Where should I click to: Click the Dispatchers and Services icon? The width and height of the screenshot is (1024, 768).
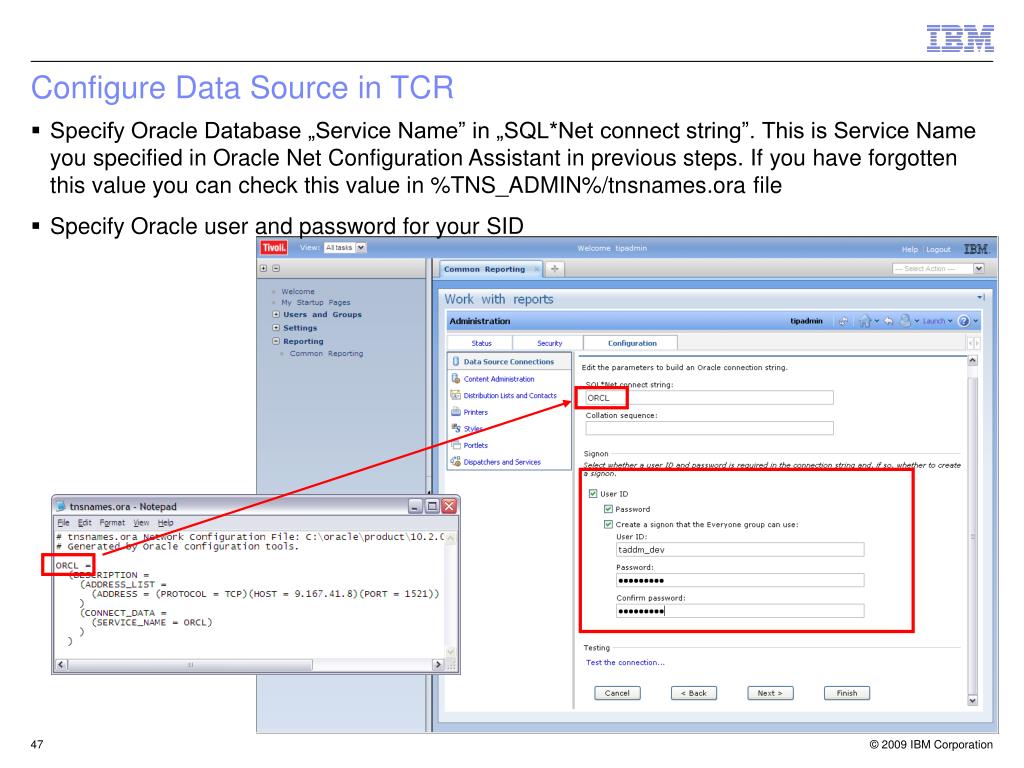pyautogui.click(x=456, y=461)
